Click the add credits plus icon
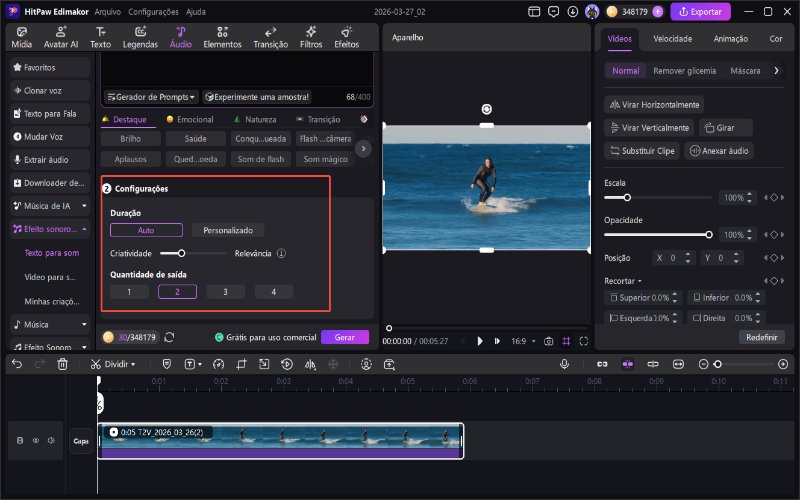 coord(658,11)
